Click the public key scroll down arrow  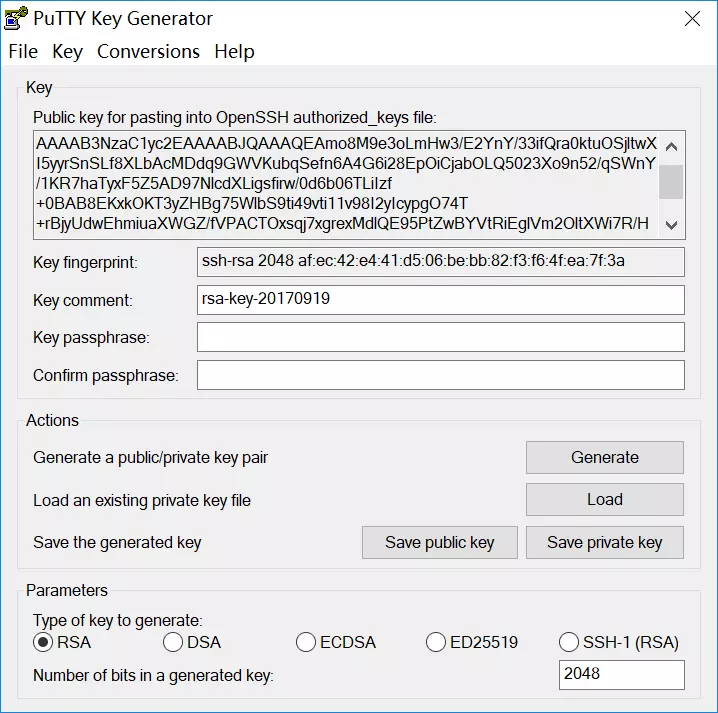click(x=671, y=225)
